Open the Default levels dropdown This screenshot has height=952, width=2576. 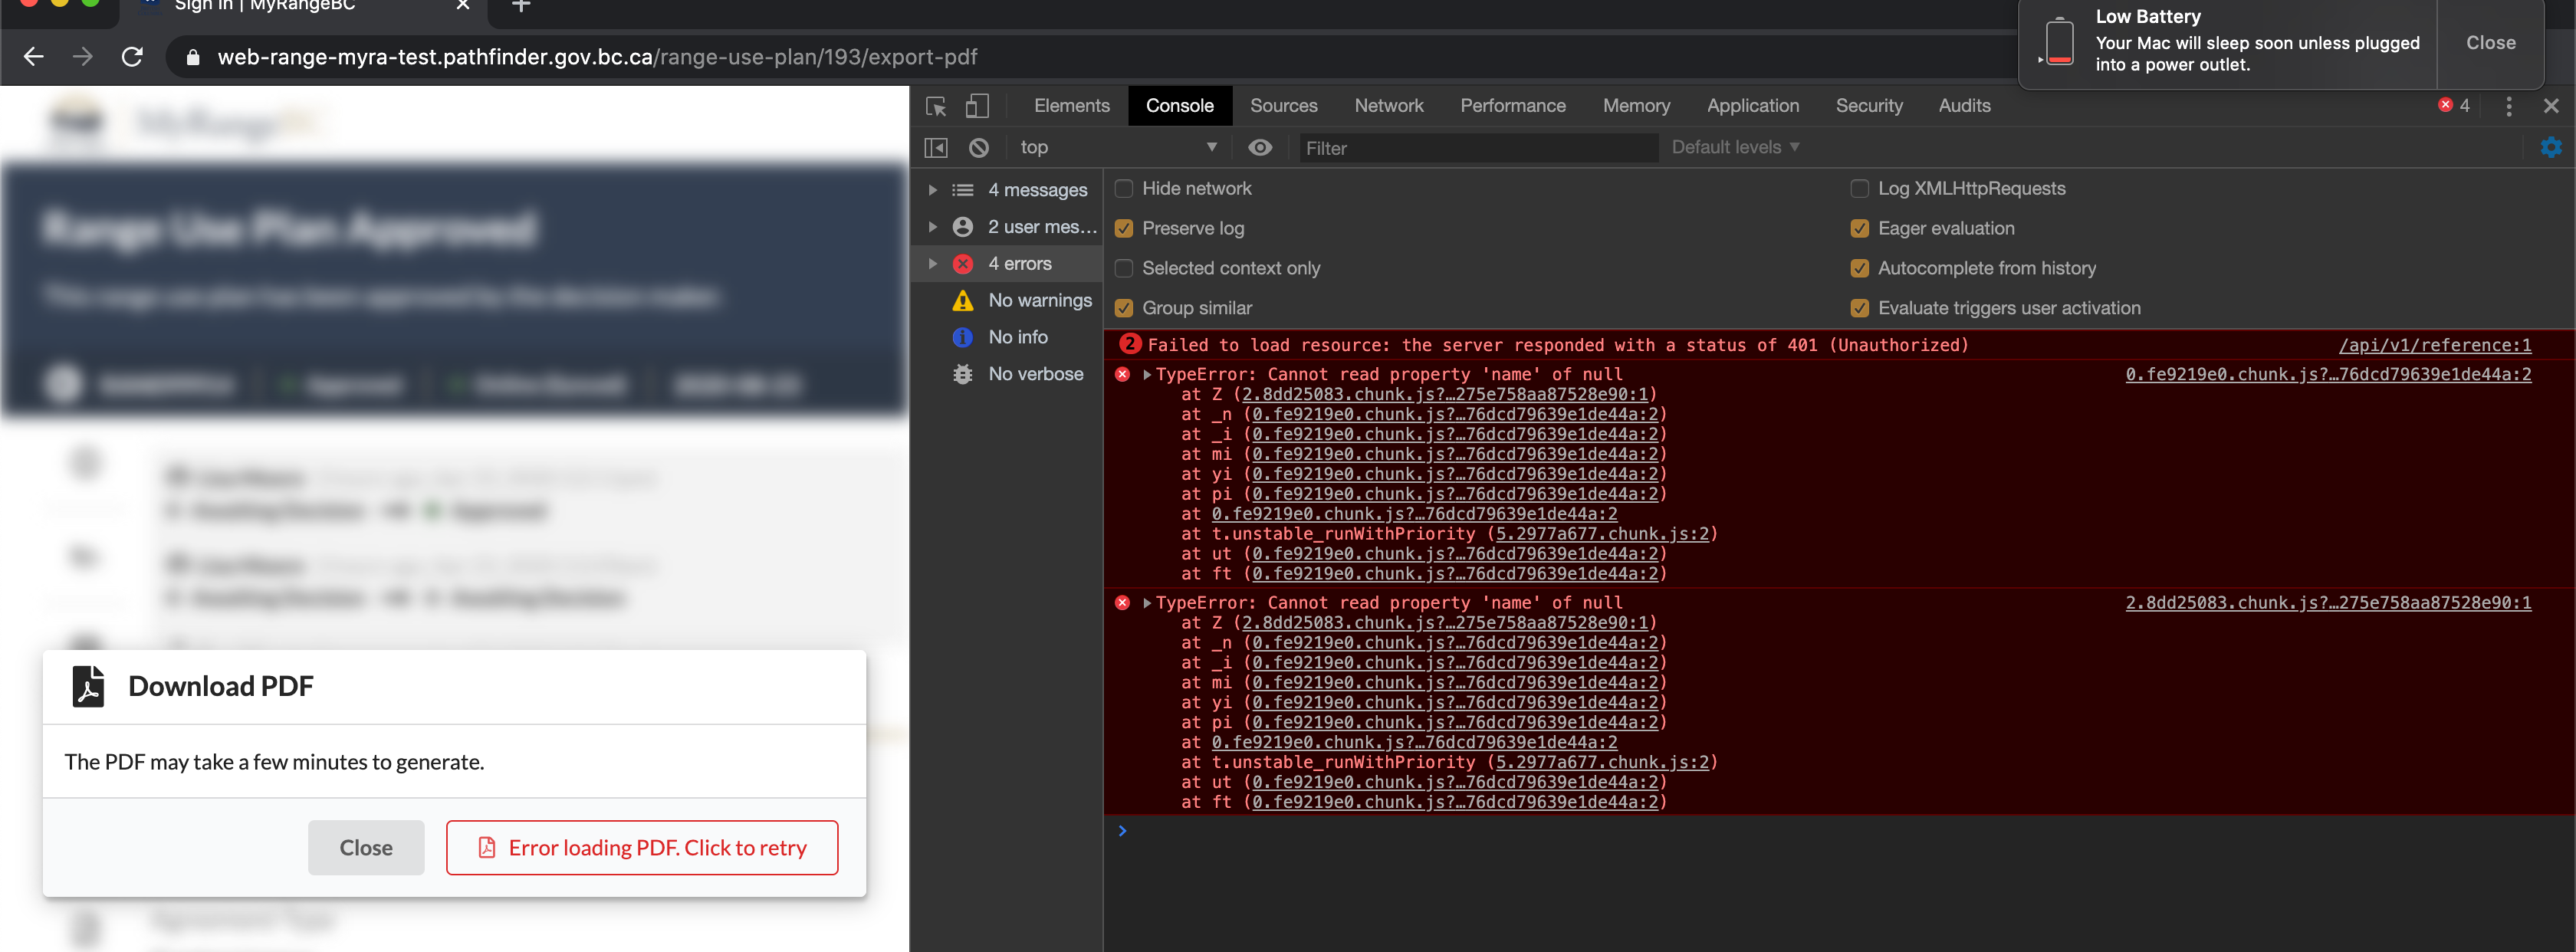1736,148
